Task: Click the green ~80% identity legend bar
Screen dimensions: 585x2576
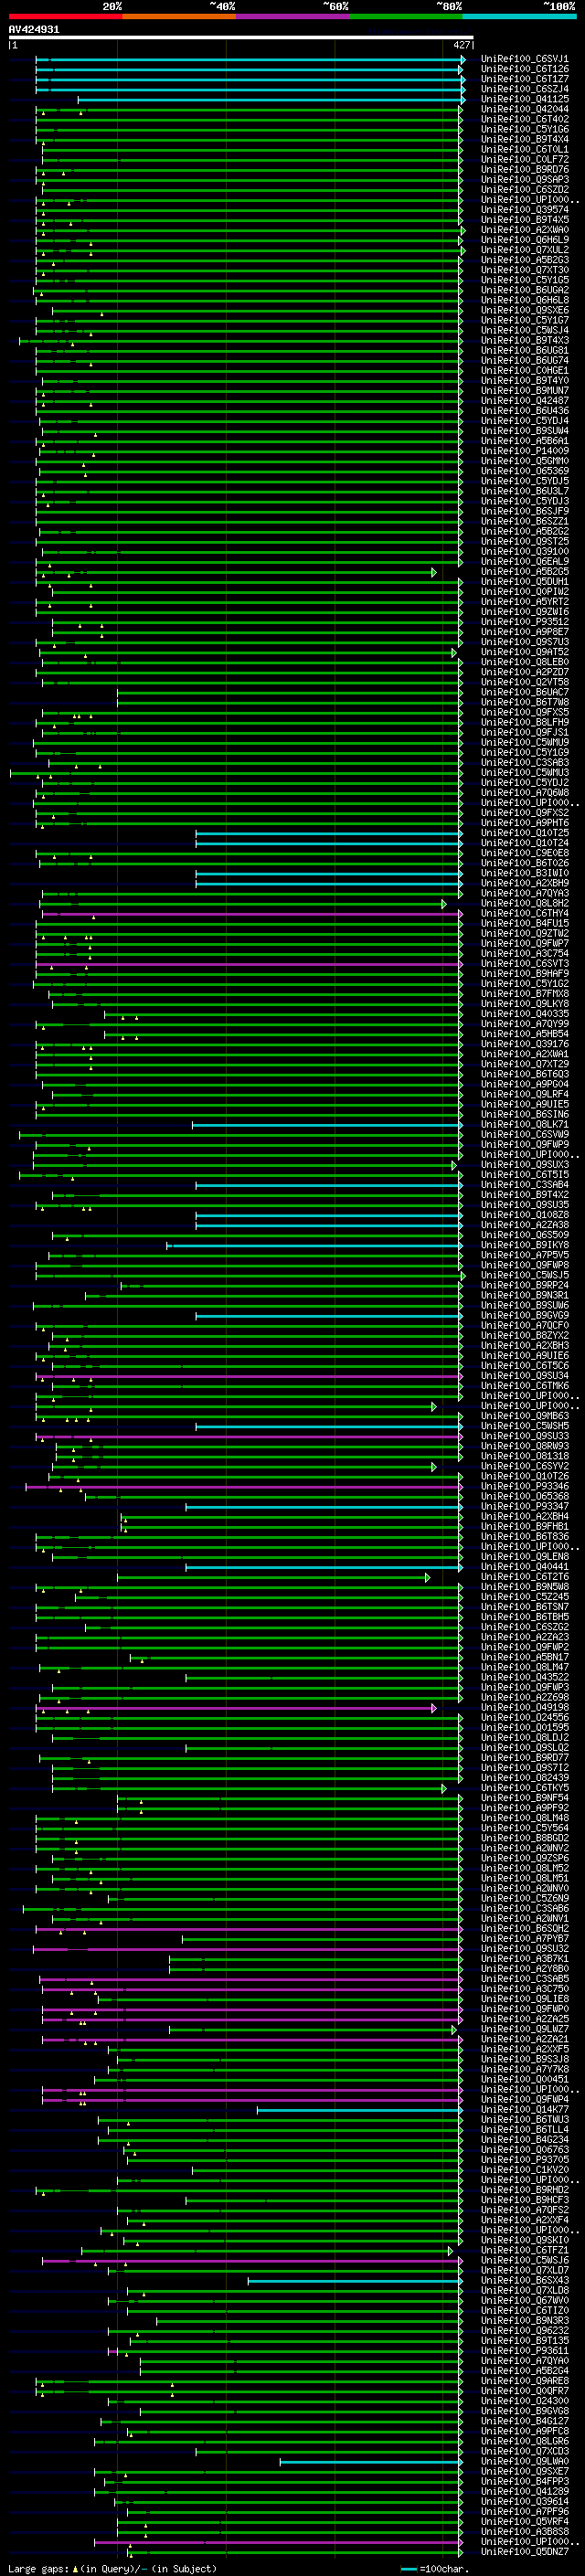Action: tap(406, 16)
